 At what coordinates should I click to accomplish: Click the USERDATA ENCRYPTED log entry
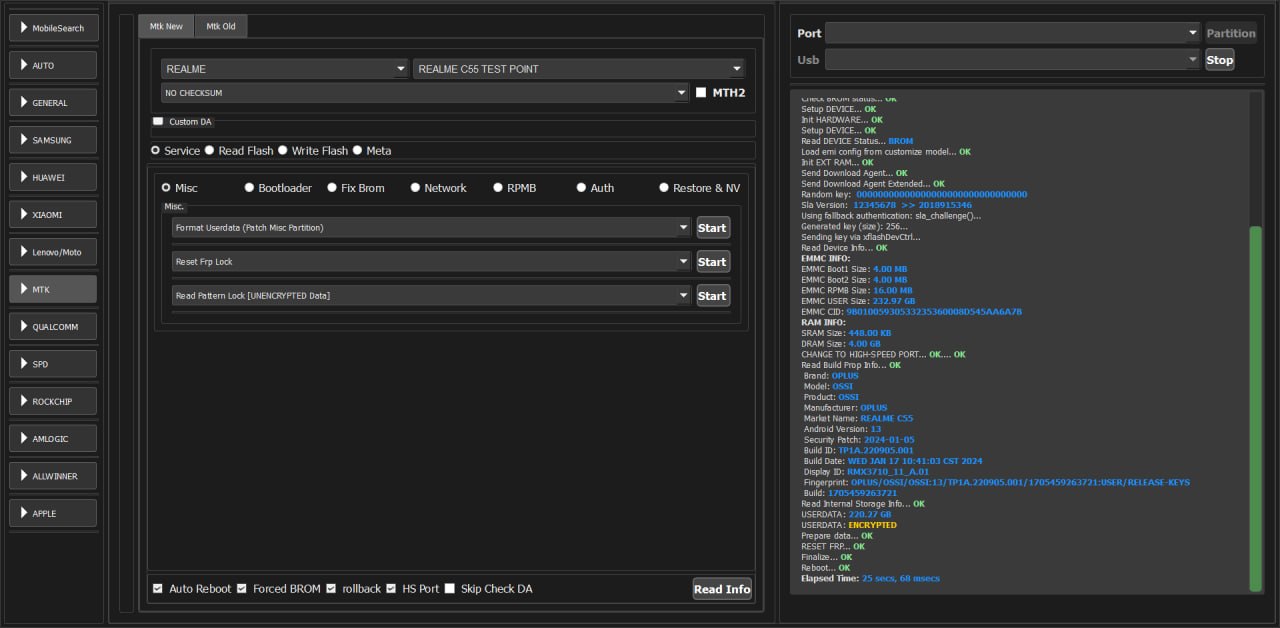click(849, 525)
